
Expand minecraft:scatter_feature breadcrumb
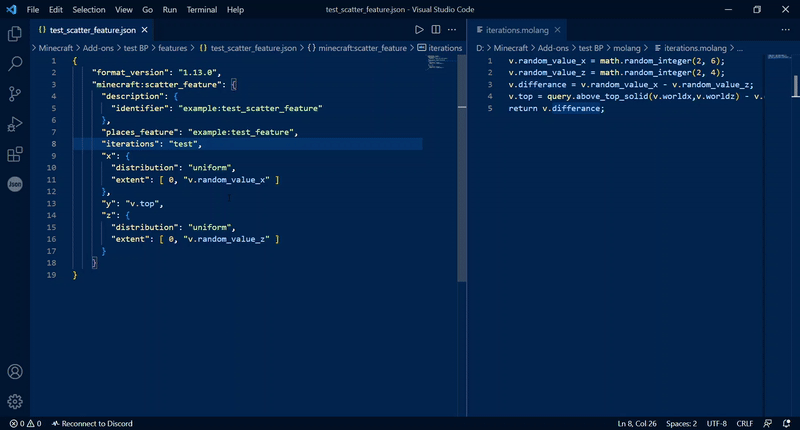point(357,48)
